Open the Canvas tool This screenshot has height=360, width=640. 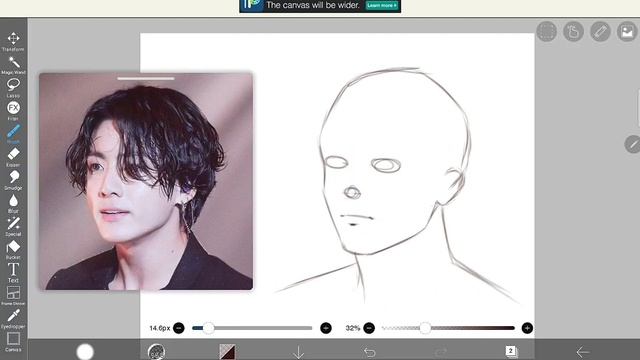click(x=13, y=342)
